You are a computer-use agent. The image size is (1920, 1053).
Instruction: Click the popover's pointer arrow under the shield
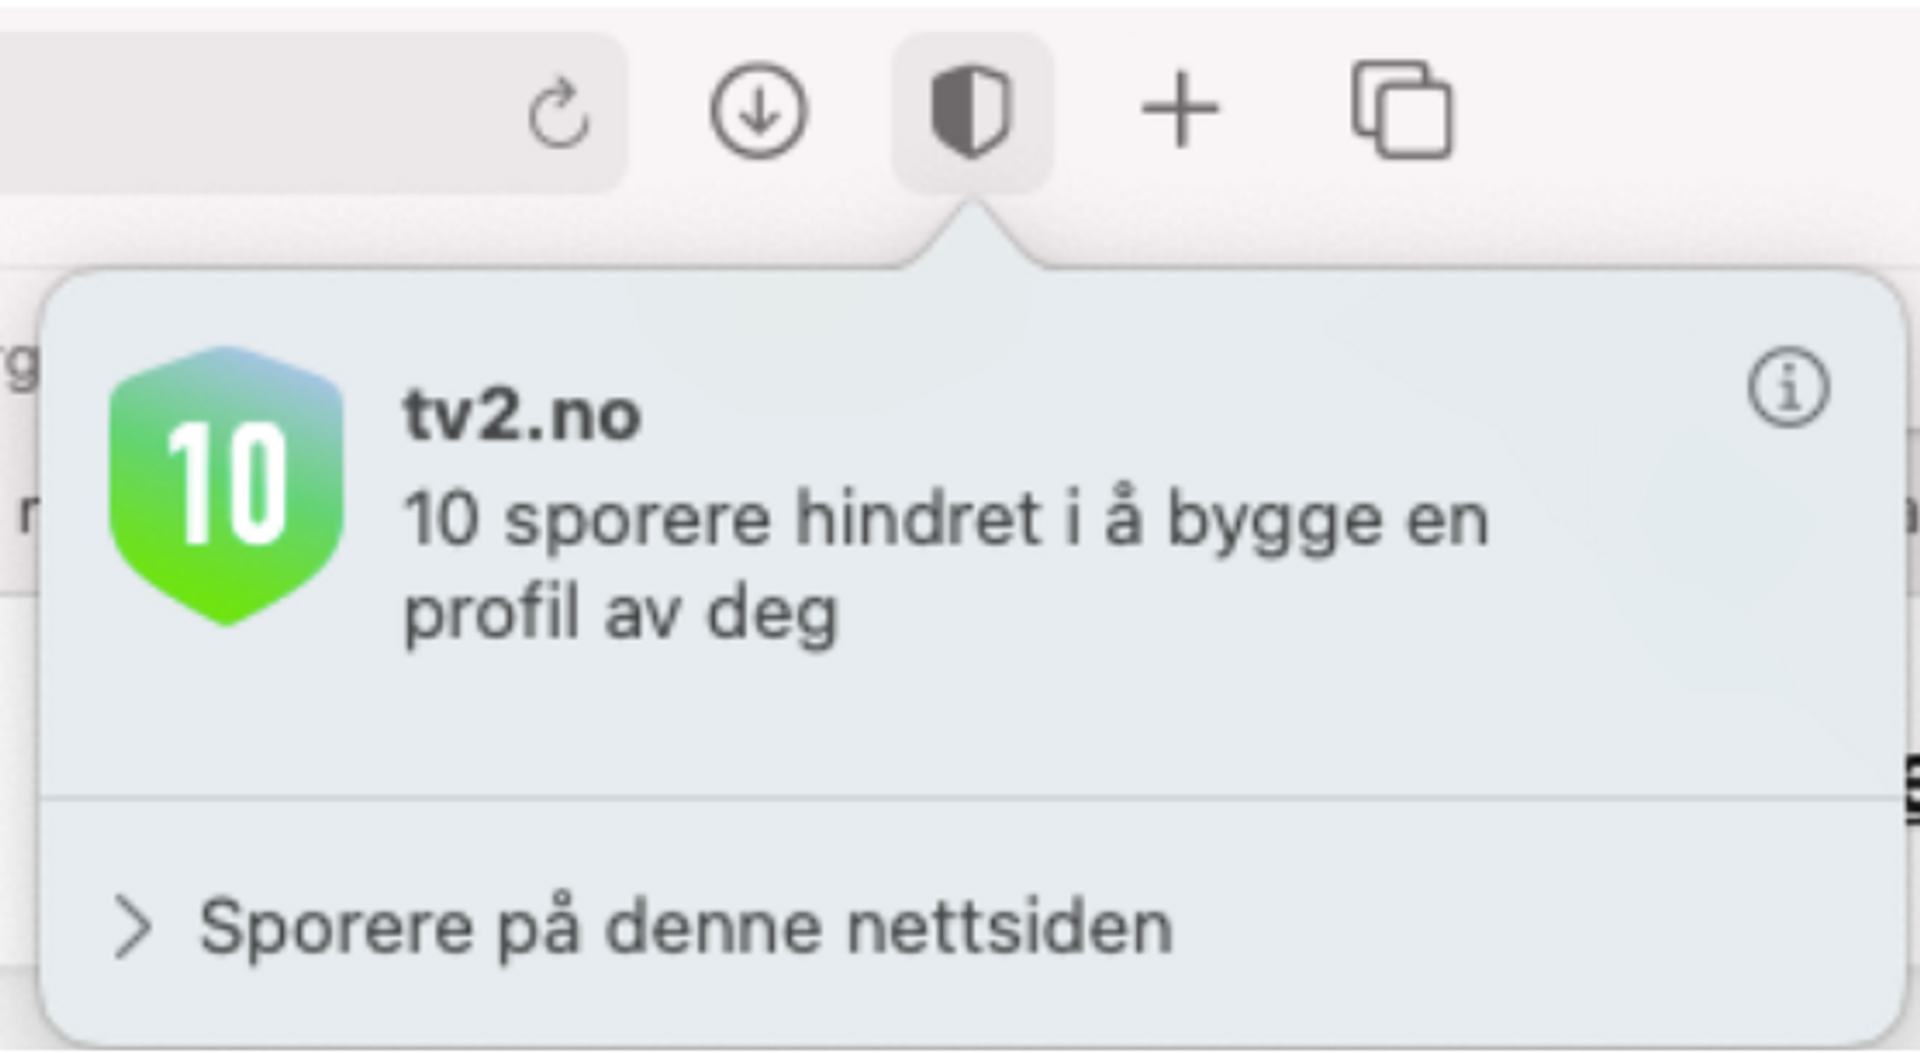[x=973, y=235]
